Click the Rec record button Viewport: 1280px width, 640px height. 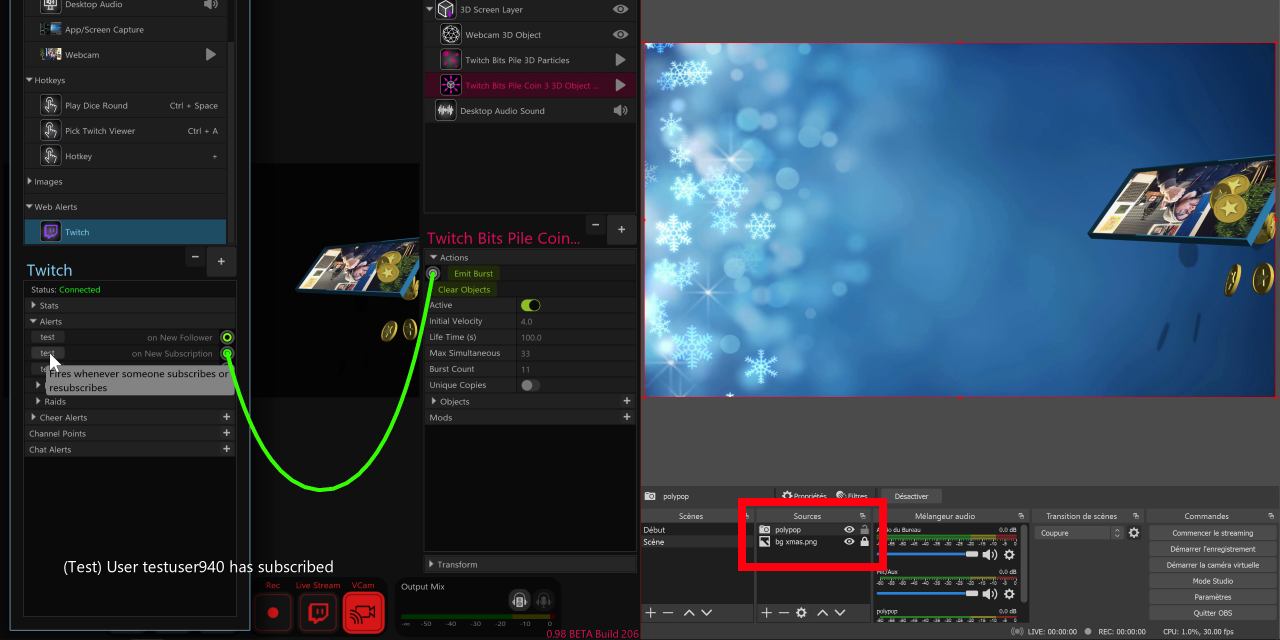click(x=273, y=612)
